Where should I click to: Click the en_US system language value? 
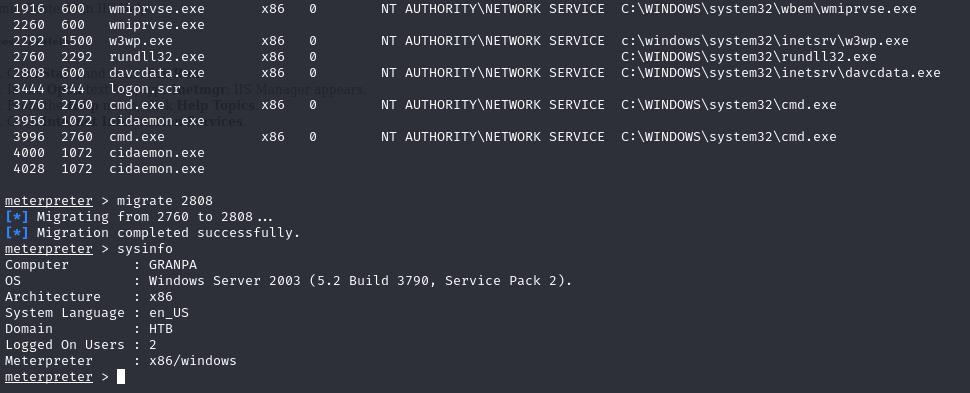(169, 313)
